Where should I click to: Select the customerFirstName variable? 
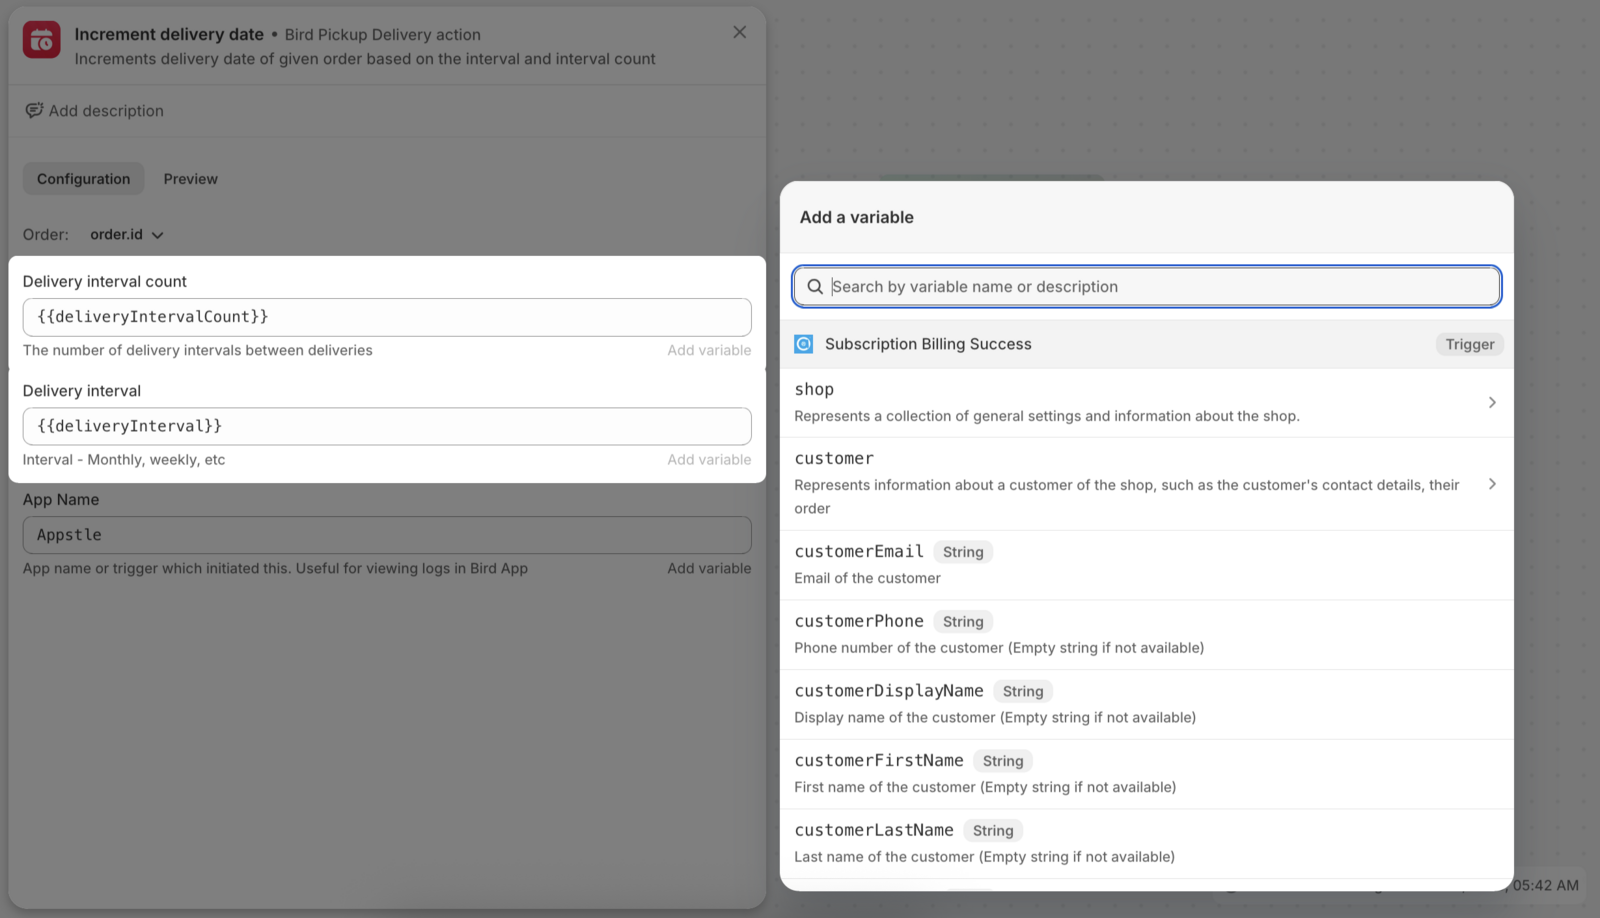click(1147, 774)
